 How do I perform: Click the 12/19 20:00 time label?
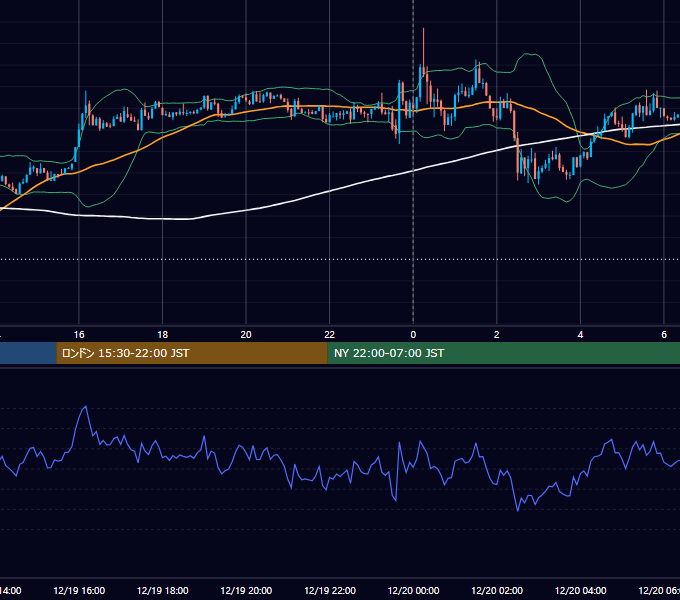(x=246, y=590)
